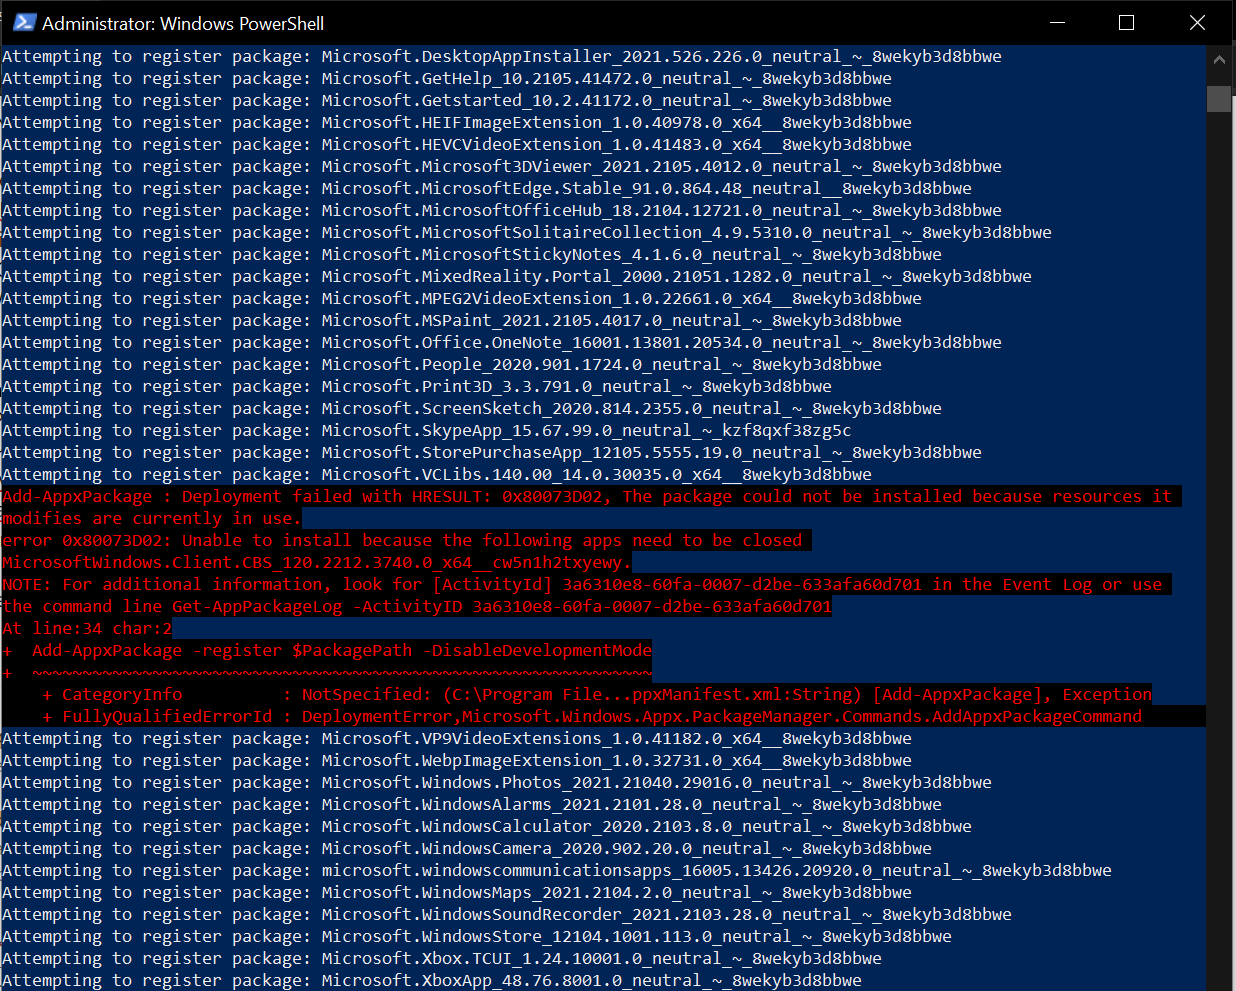Click the Microsoft.People package line
The height and width of the screenshot is (991, 1236).
tap(442, 365)
